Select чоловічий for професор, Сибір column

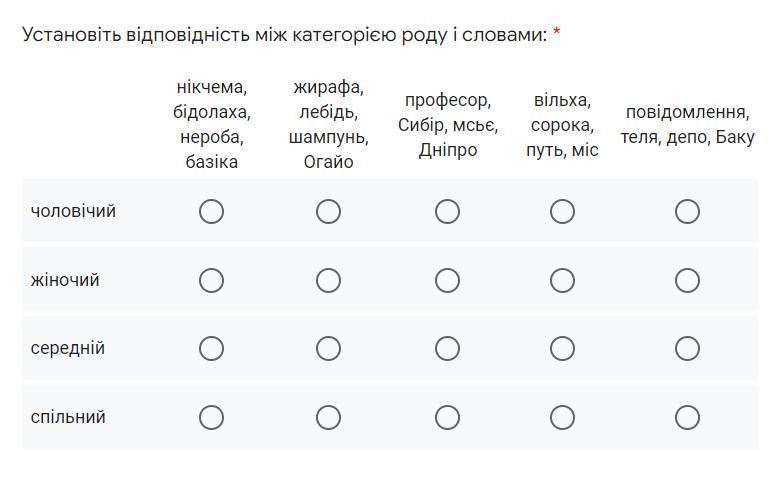[x=447, y=212]
